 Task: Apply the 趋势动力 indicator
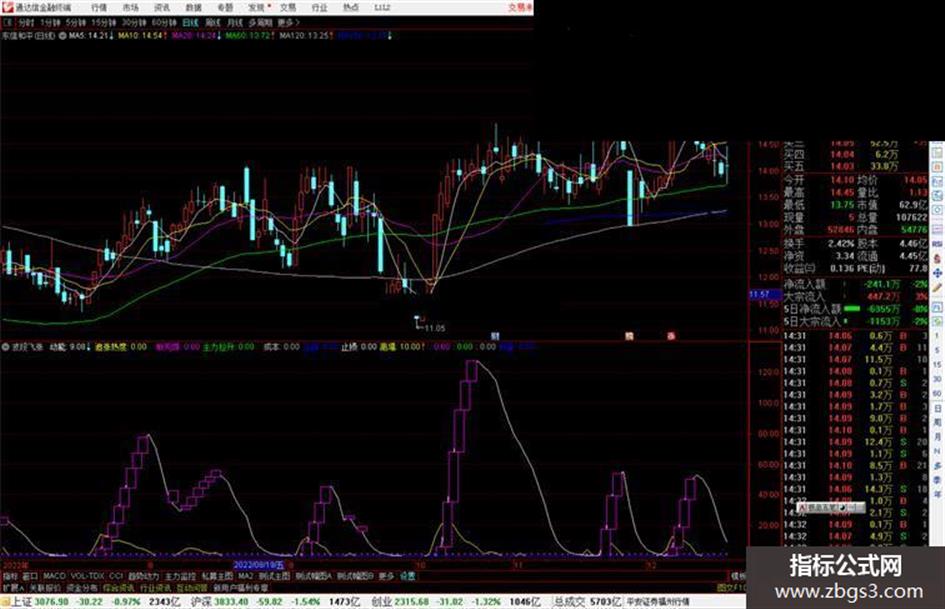coord(143,576)
